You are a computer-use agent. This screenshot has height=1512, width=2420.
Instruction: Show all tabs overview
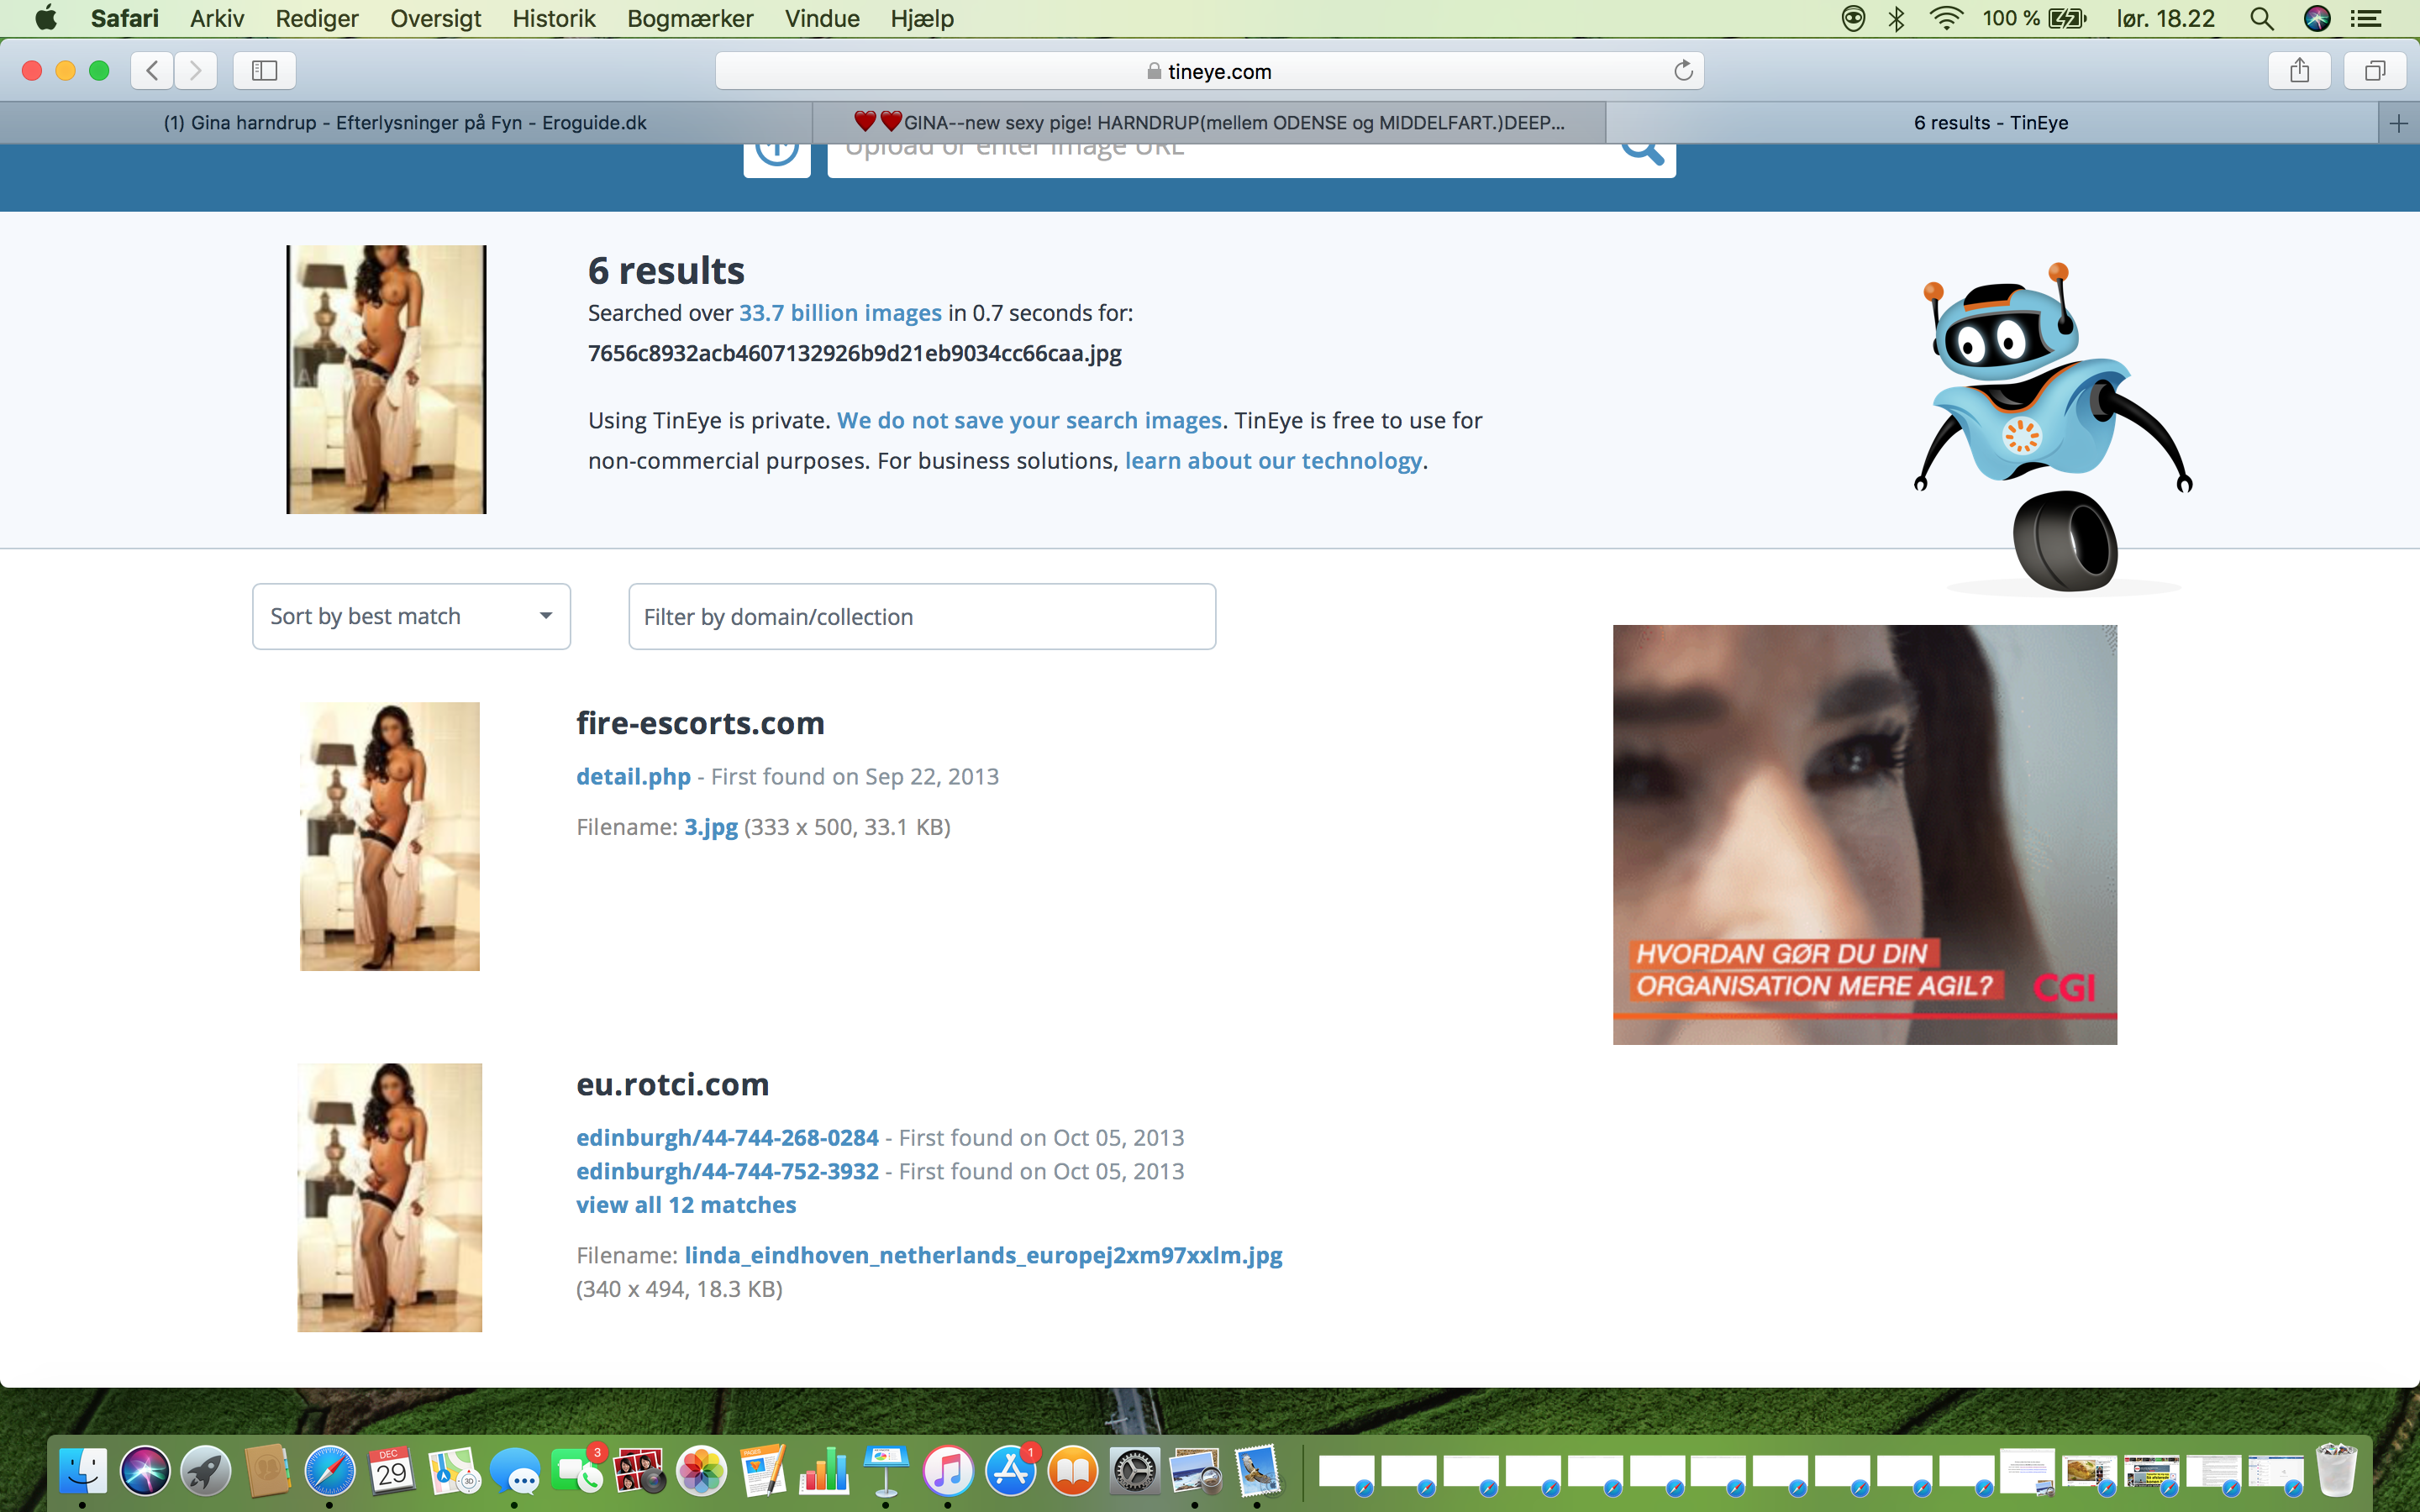pos(2375,70)
